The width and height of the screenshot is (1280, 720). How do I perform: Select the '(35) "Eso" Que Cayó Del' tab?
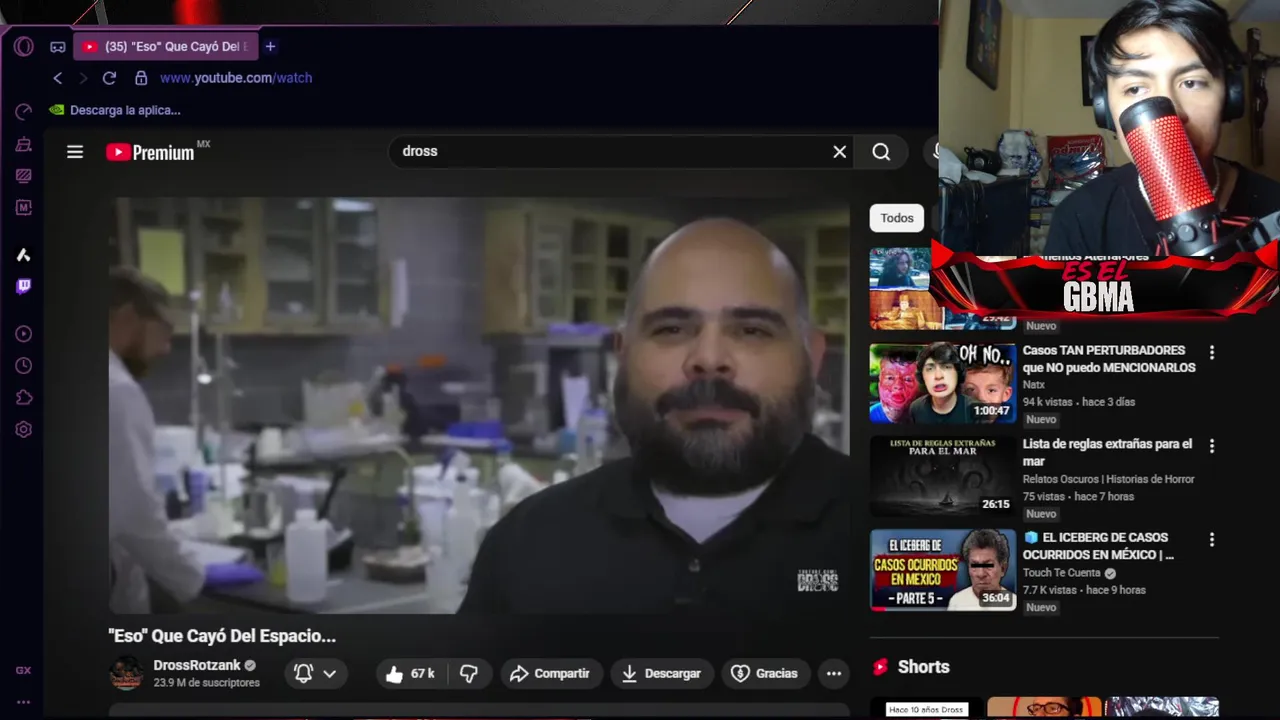click(x=165, y=47)
